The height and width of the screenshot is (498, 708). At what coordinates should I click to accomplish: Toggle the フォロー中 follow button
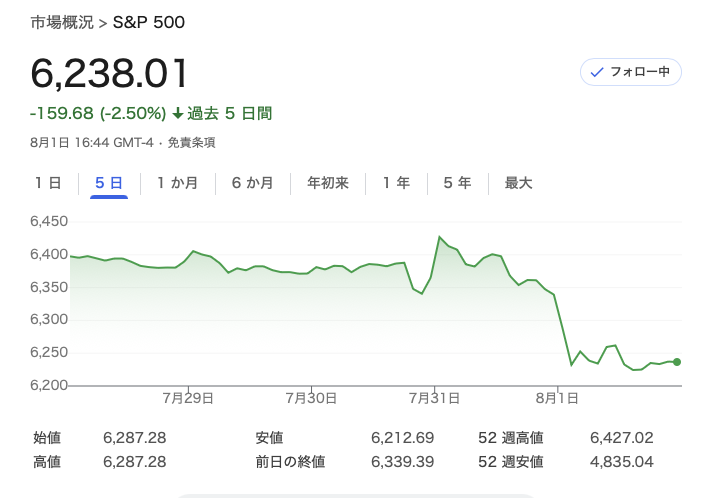click(630, 72)
